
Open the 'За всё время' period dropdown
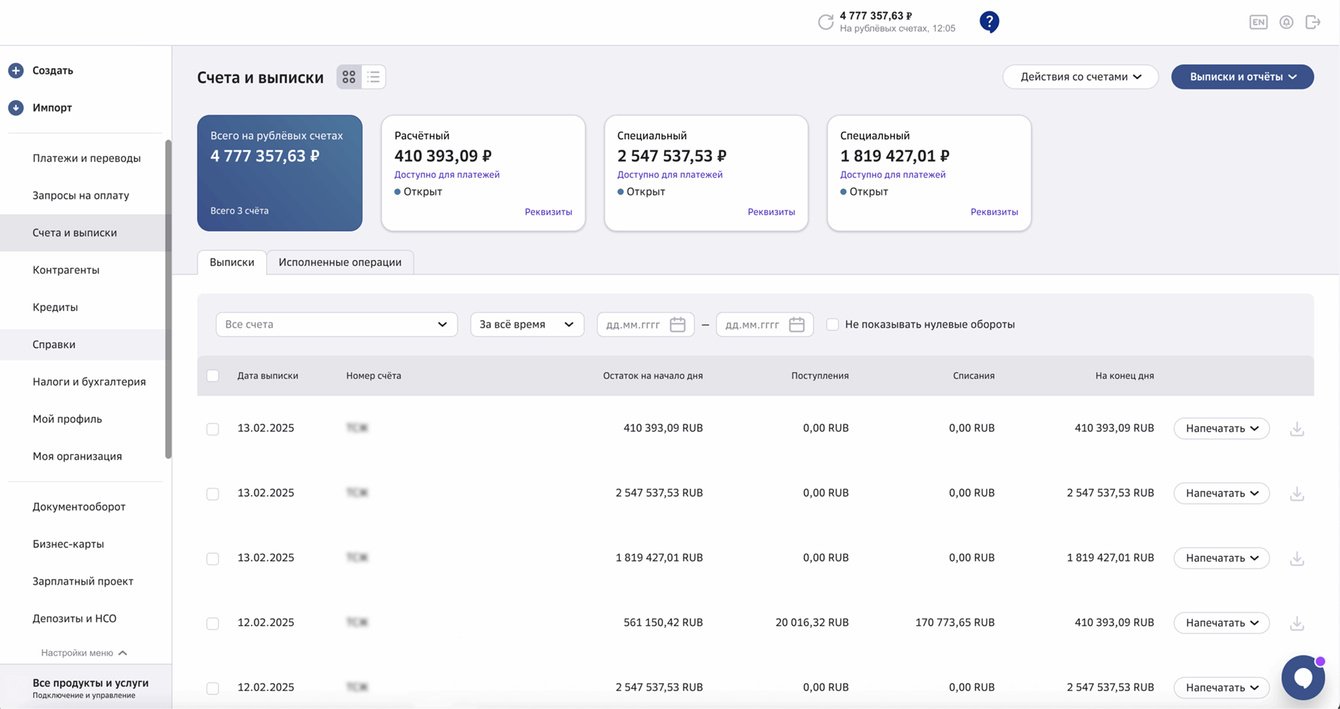[527, 325]
